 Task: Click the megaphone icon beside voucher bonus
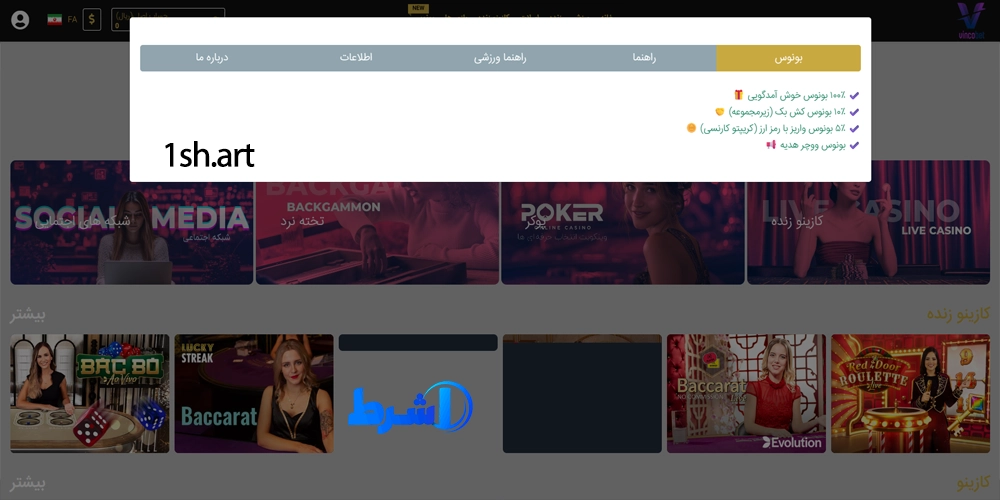(771, 145)
